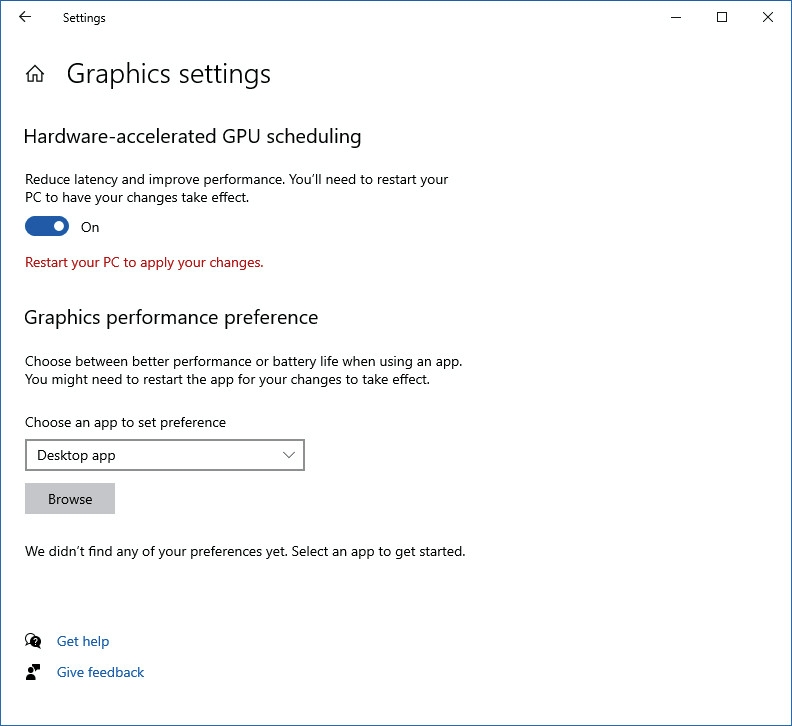792x726 pixels.
Task: Click the Graphics performance preference heading
Action: [x=171, y=317]
